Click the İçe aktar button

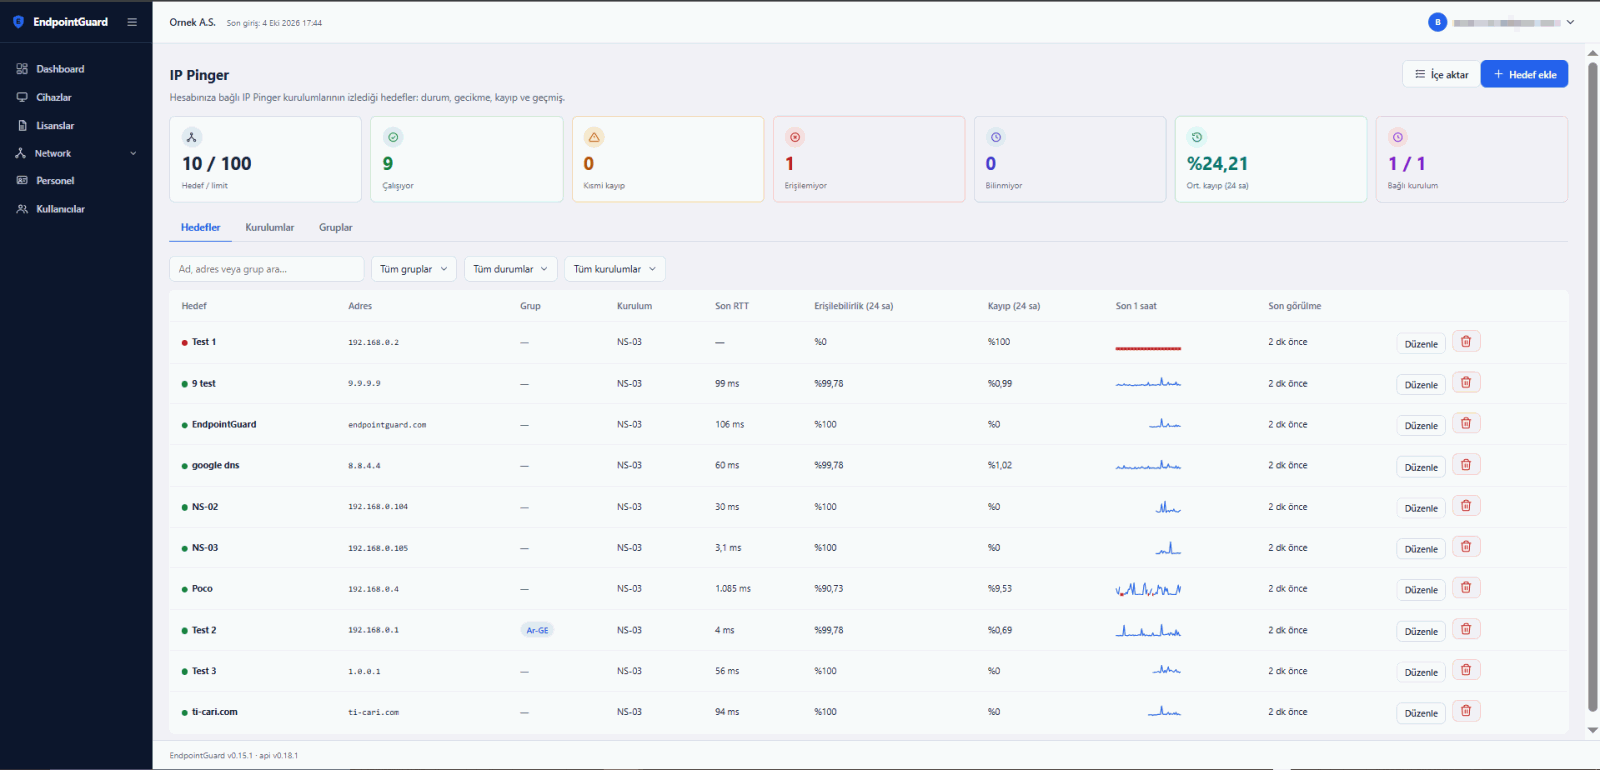(1441, 74)
